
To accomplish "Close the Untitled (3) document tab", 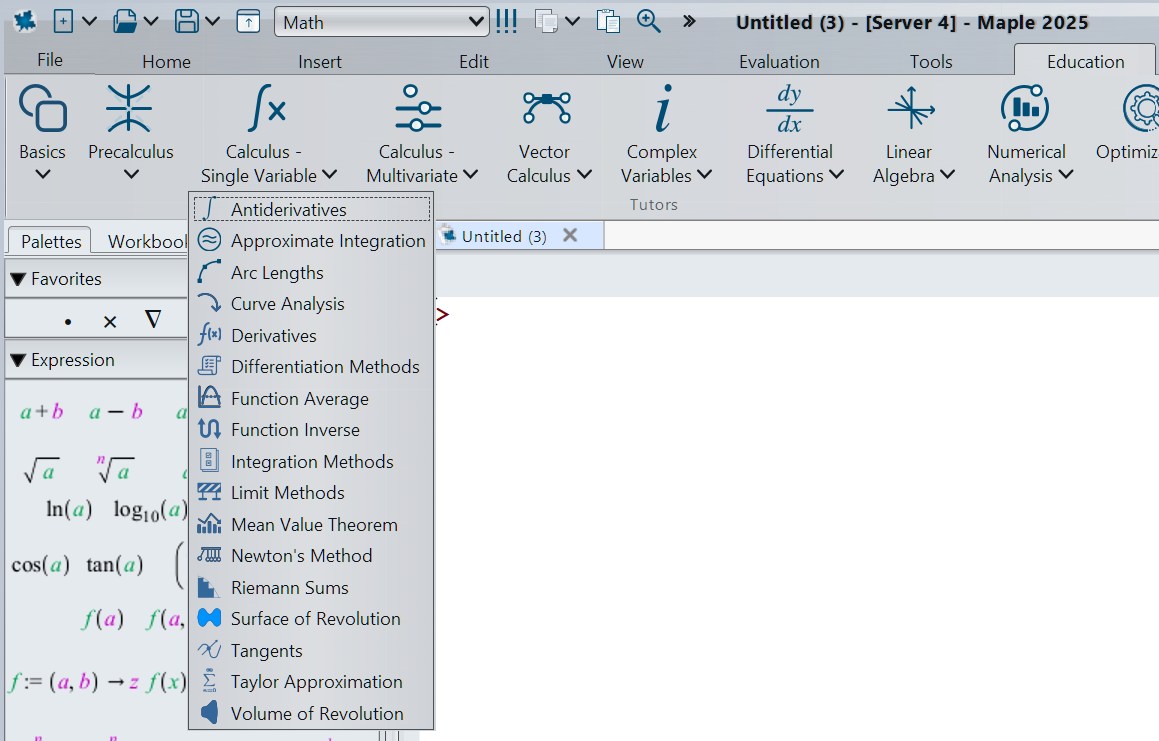I will (x=570, y=235).
